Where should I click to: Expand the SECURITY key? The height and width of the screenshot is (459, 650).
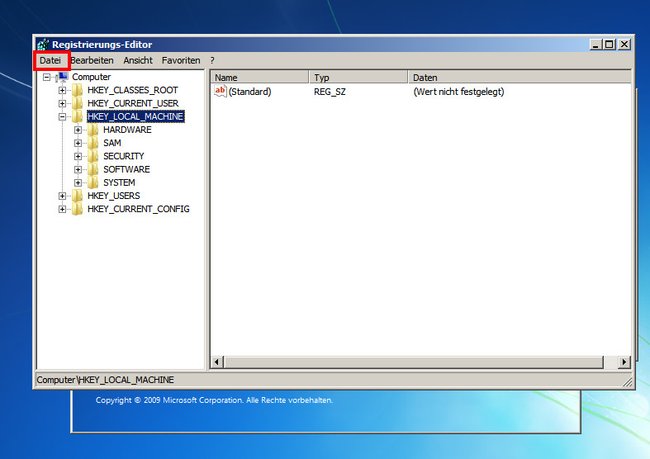point(78,156)
